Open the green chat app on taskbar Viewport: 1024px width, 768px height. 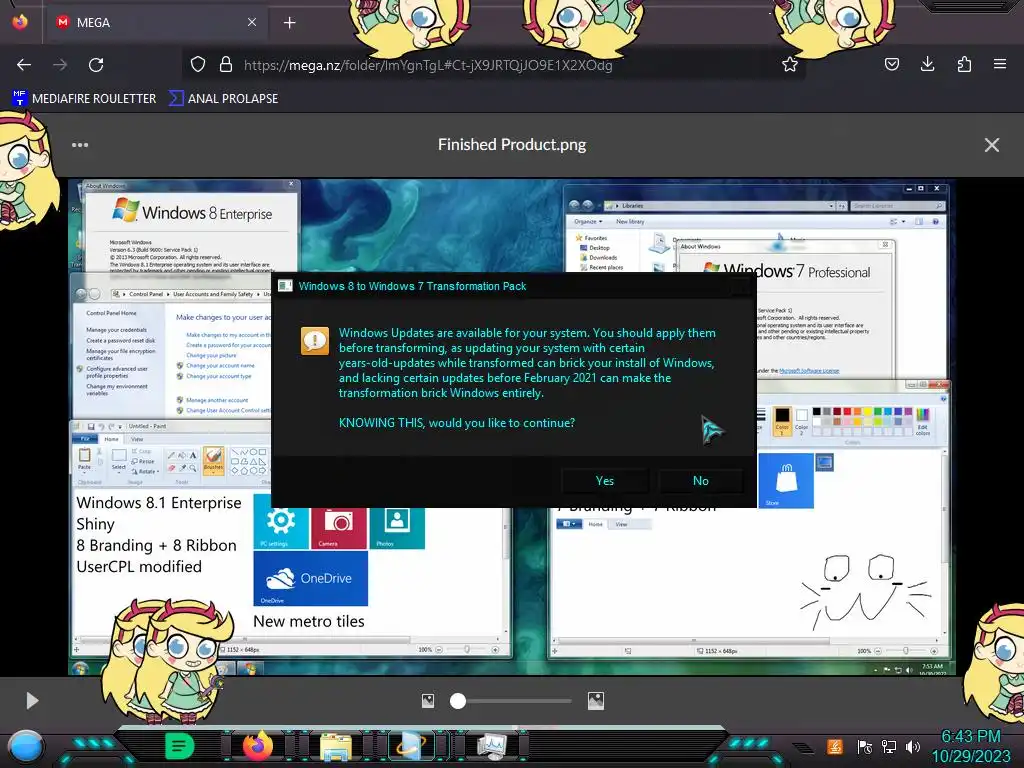180,746
